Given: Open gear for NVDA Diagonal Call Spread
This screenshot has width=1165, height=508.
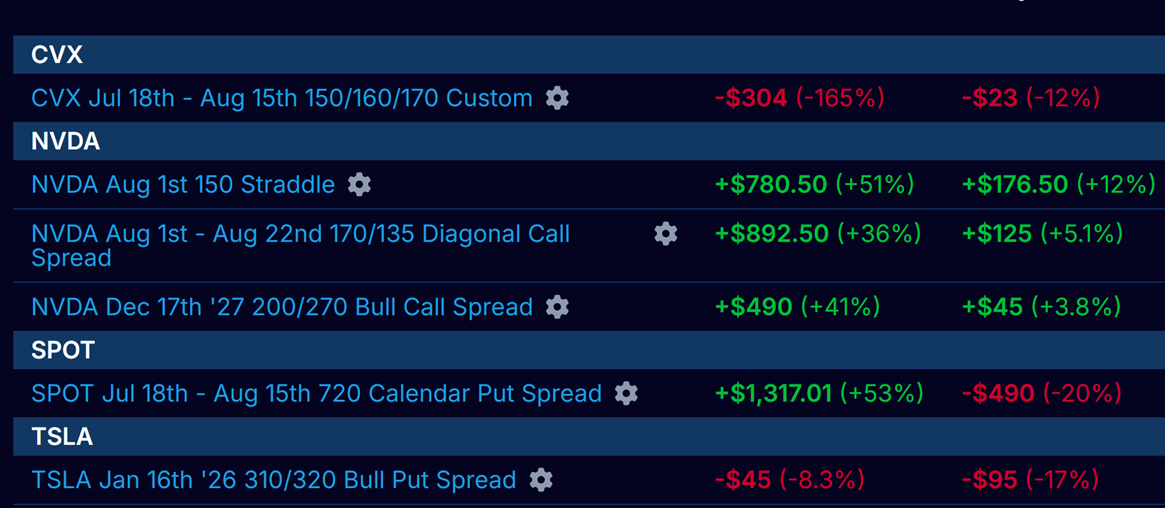Looking at the screenshot, I should (x=666, y=234).
